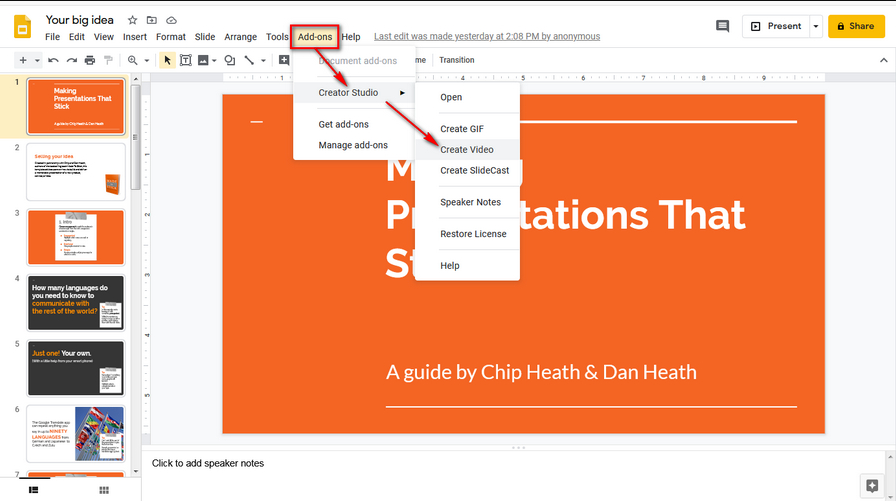The image size is (896, 501).
Task: Choose the select arrow cursor tool
Action: (x=167, y=60)
